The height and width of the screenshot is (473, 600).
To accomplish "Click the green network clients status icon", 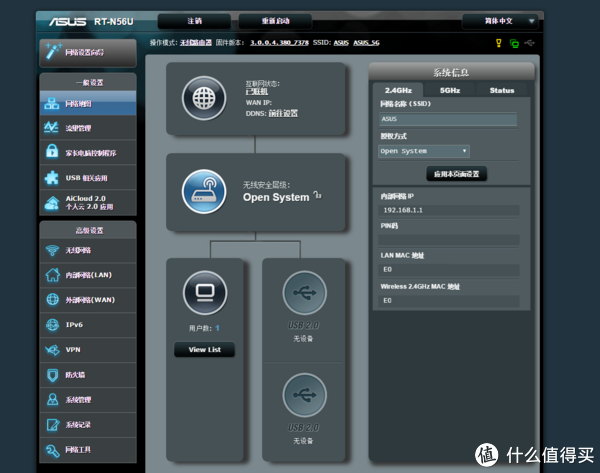I will tap(514, 43).
